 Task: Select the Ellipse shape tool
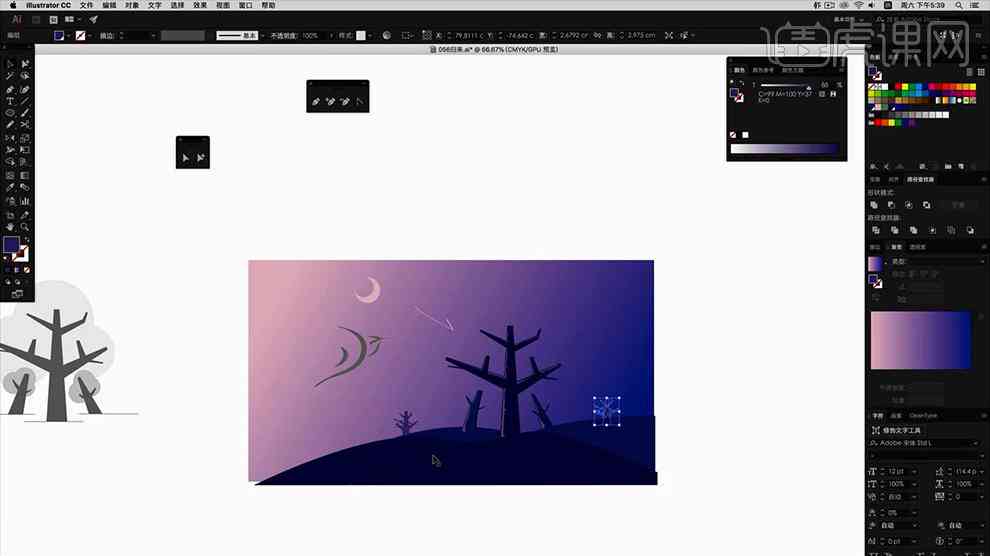(10, 113)
